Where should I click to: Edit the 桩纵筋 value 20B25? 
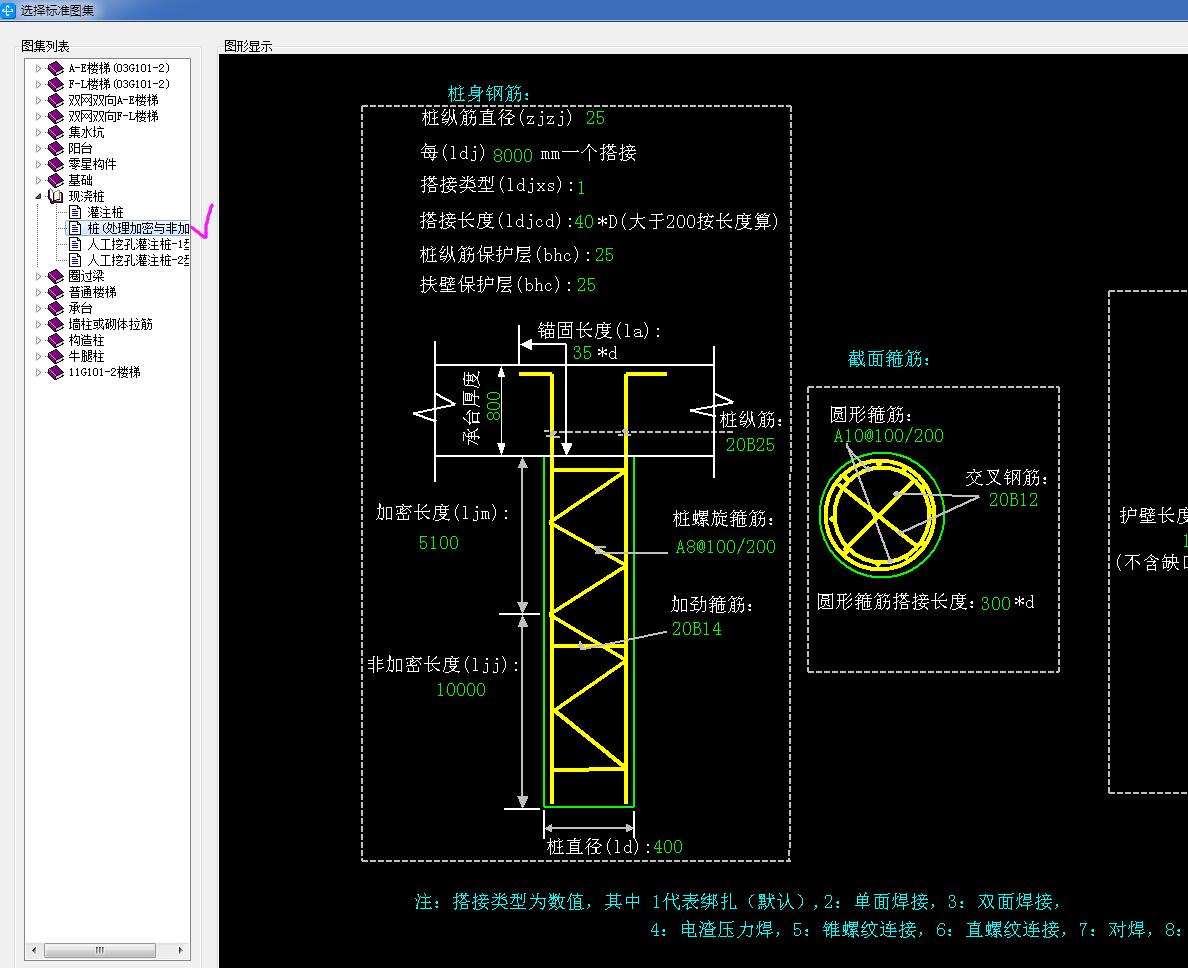tap(750, 445)
